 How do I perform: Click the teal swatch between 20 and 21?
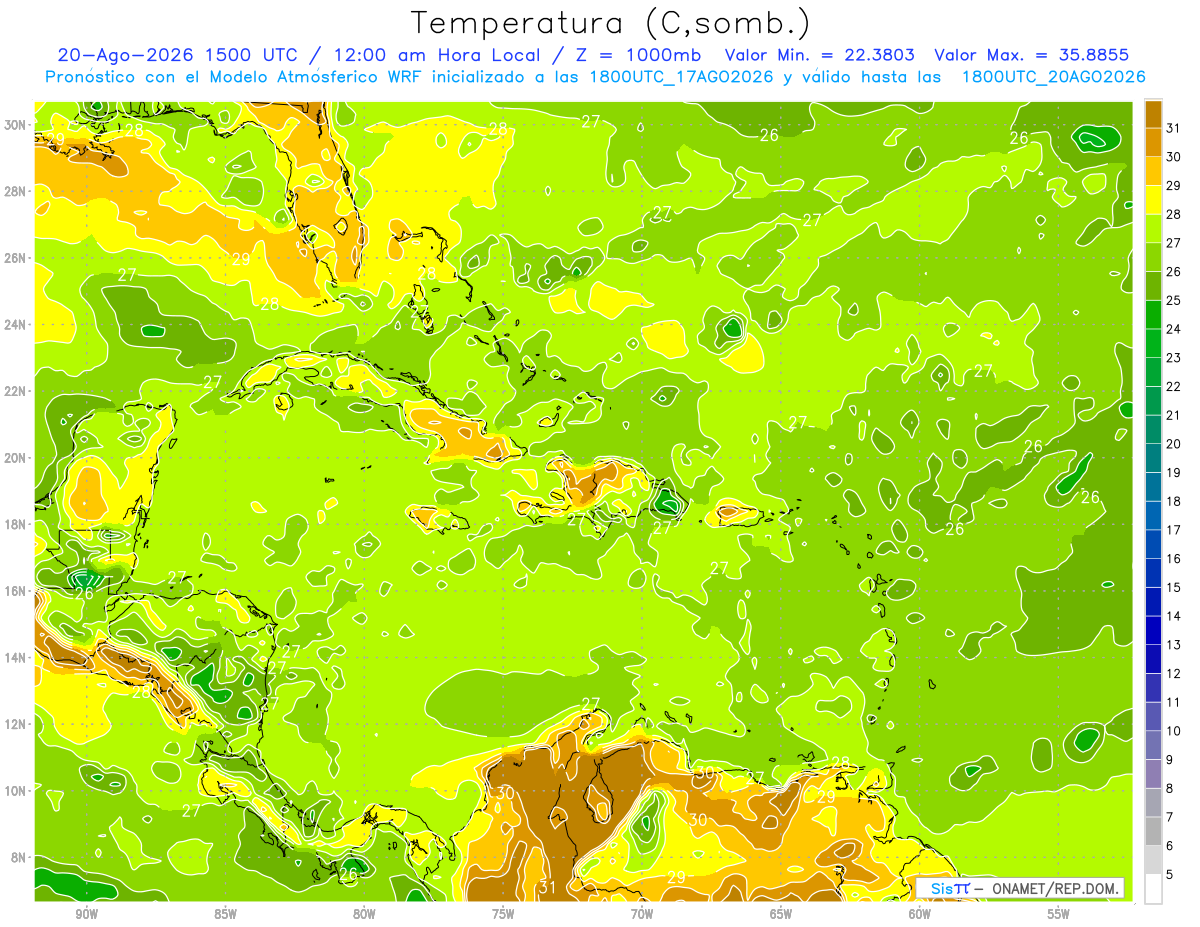(x=1153, y=429)
